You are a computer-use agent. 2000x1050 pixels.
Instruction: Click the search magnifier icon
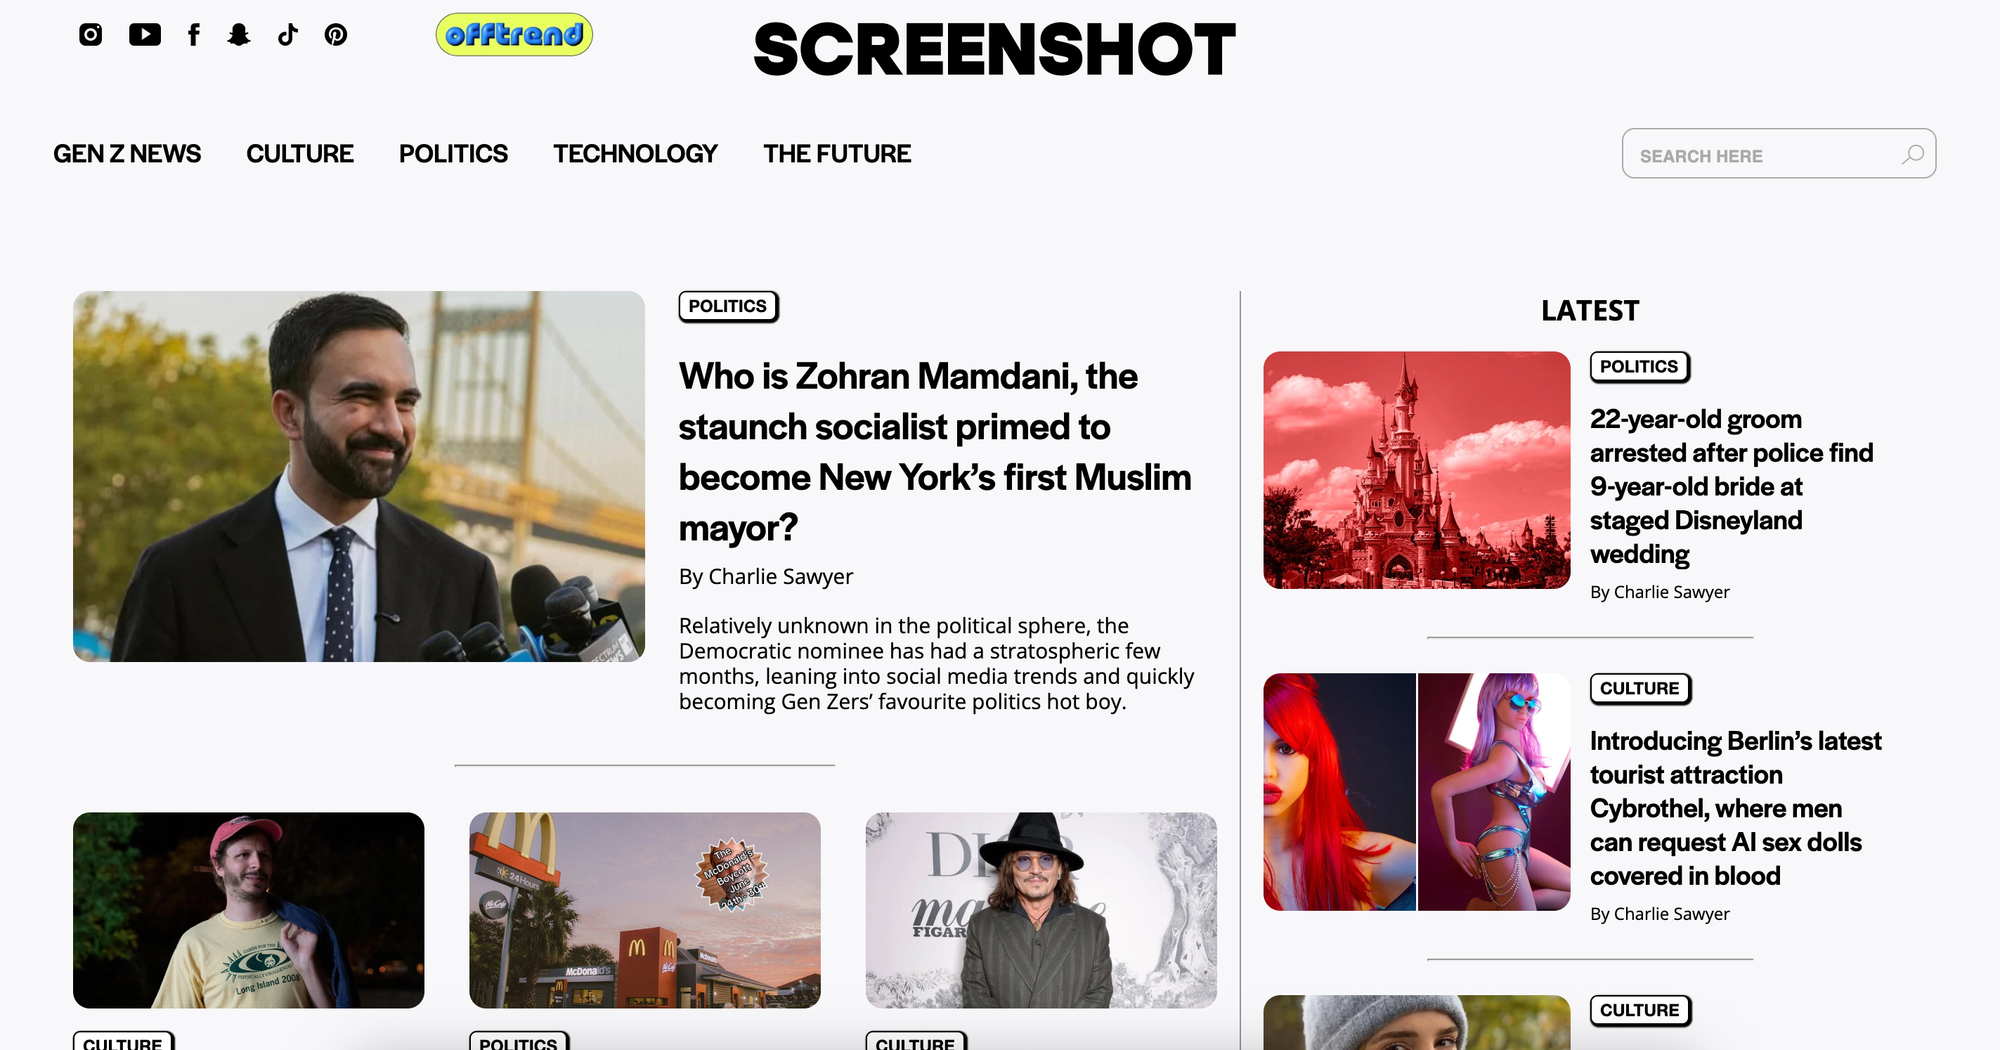point(1912,154)
